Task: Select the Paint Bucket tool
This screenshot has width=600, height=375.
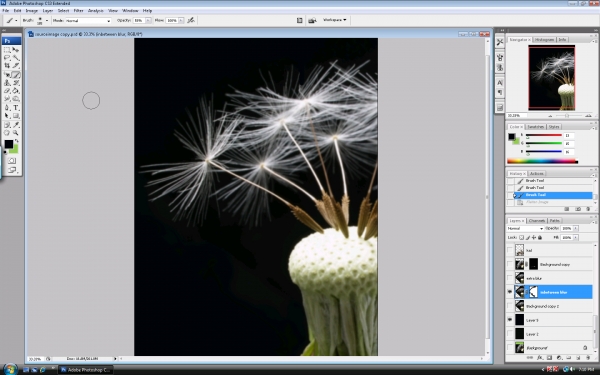Action: coord(16,91)
